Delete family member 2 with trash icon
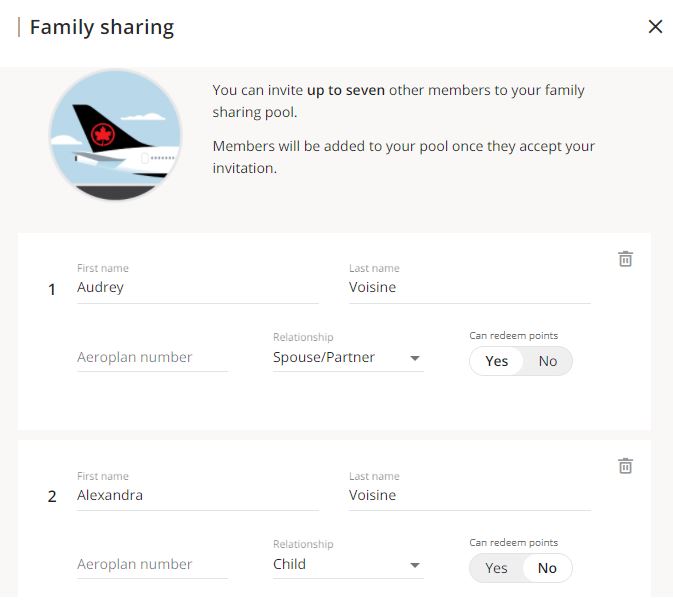This screenshot has width=673, height=606. [625, 466]
